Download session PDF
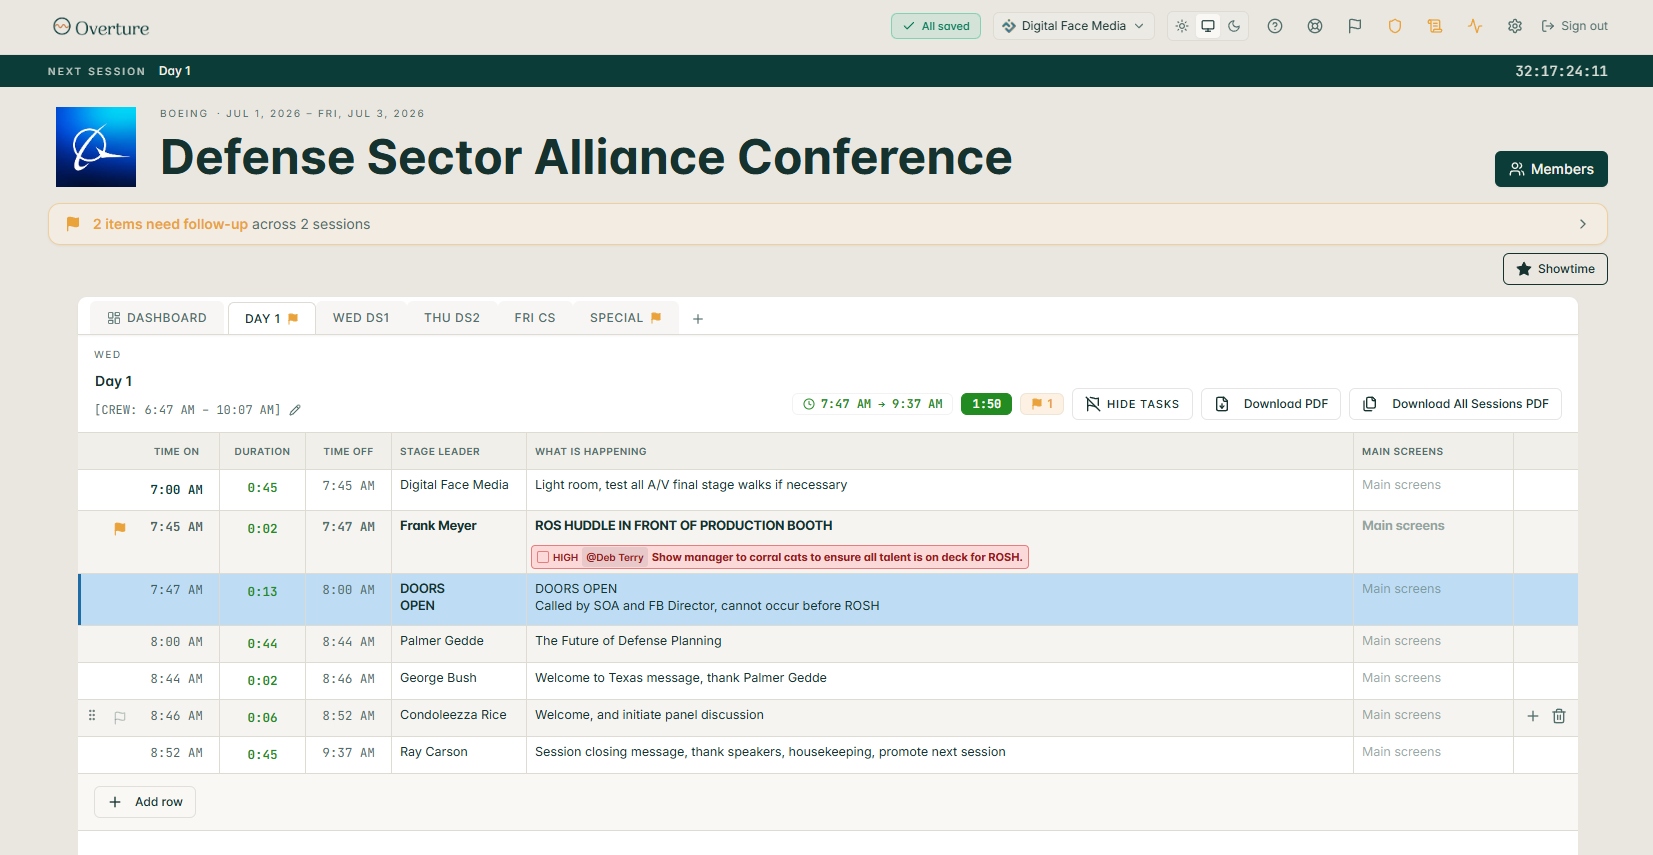This screenshot has width=1653, height=855. click(x=1271, y=404)
